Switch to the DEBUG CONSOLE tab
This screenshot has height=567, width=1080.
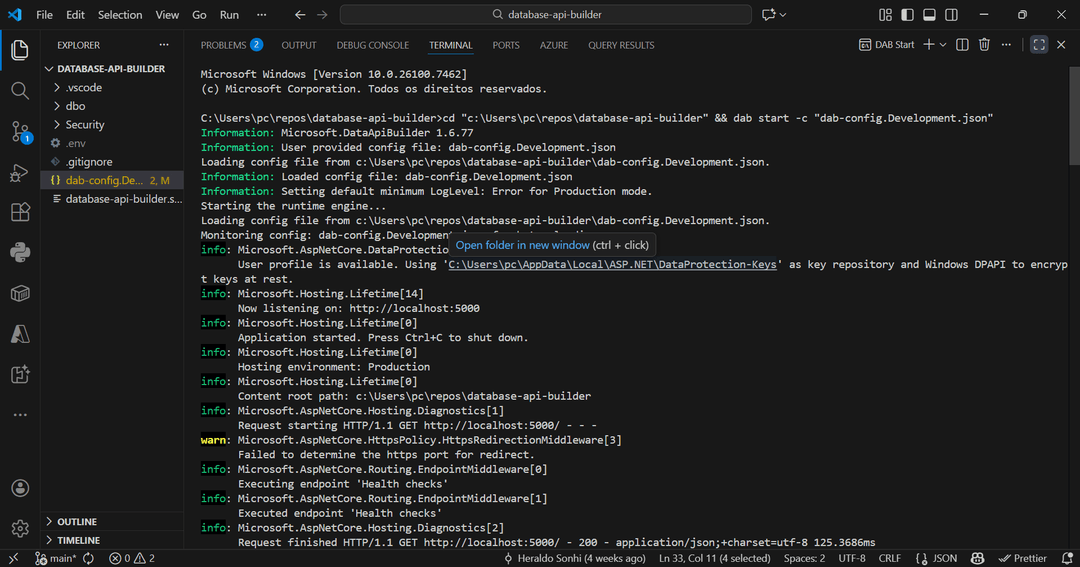click(x=373, y=45)
